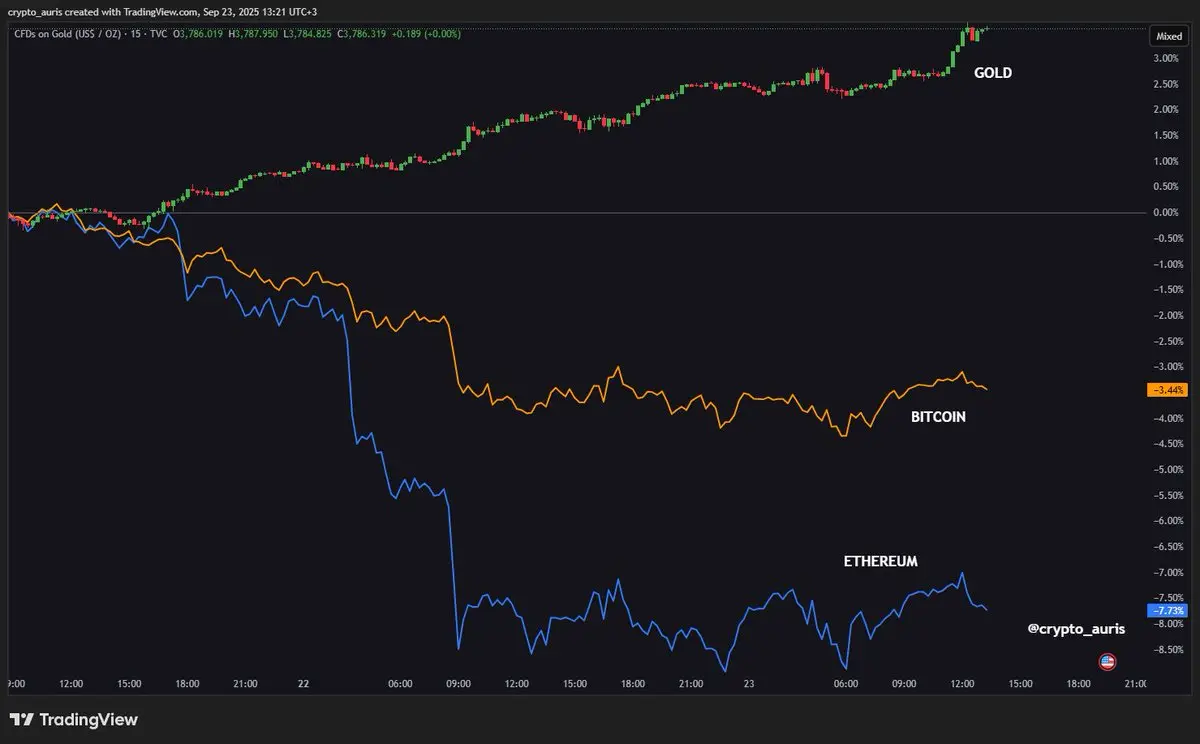Click the Mixed scale mode button
Image resolution: width=1200 pixels, height=744 pixels.
pos(1169,36)
